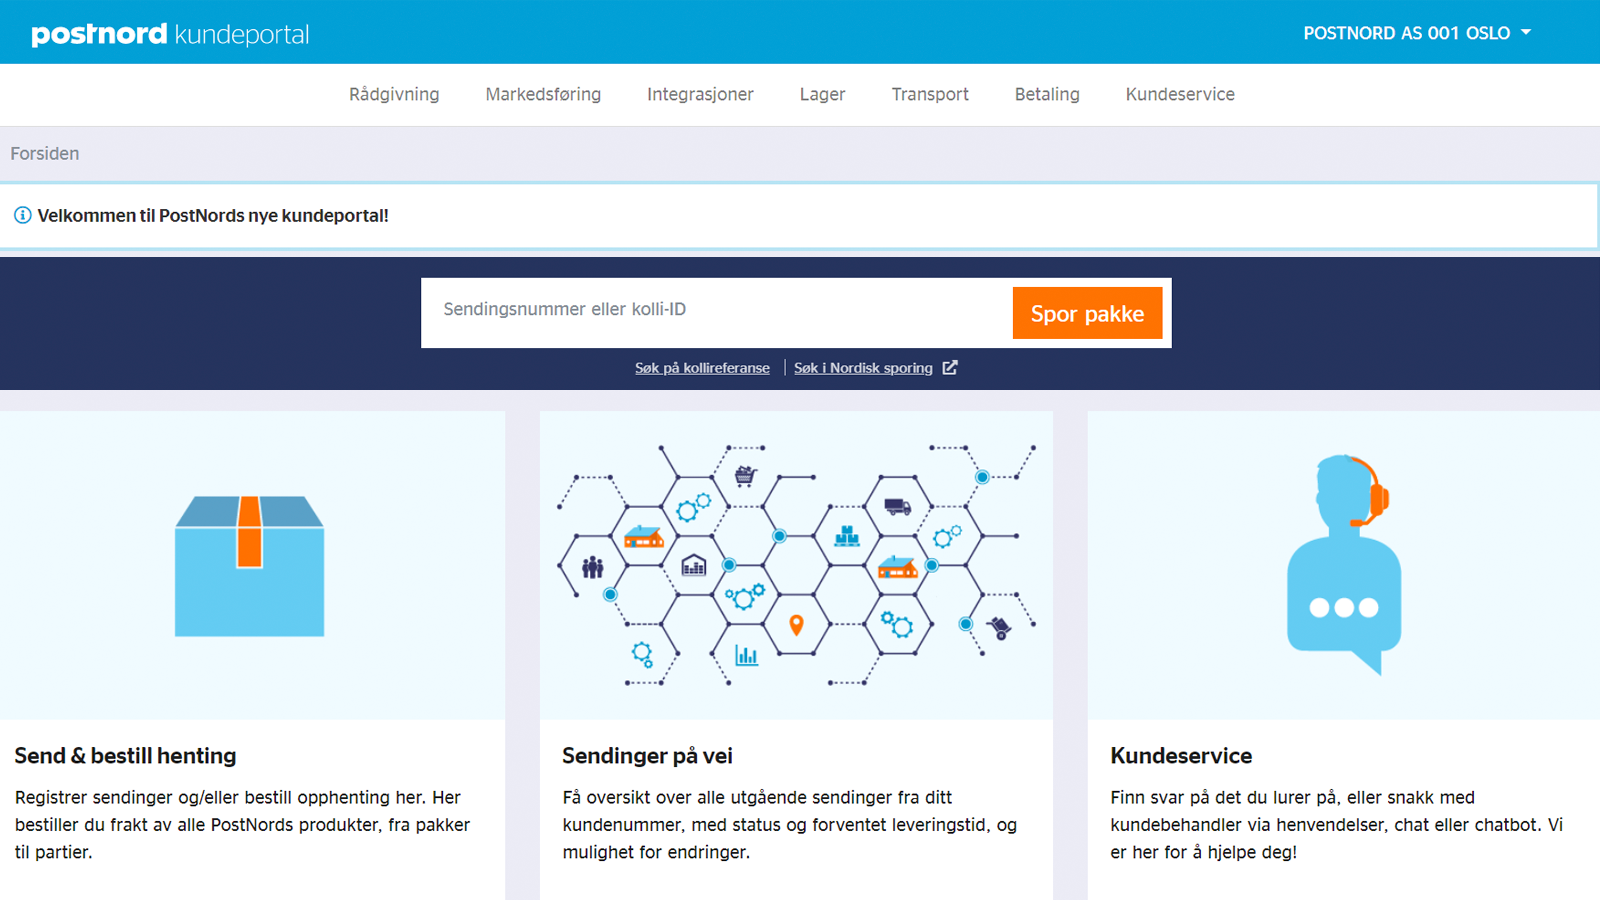Click the external link icon after Nordisk sporing

[950, 367]
